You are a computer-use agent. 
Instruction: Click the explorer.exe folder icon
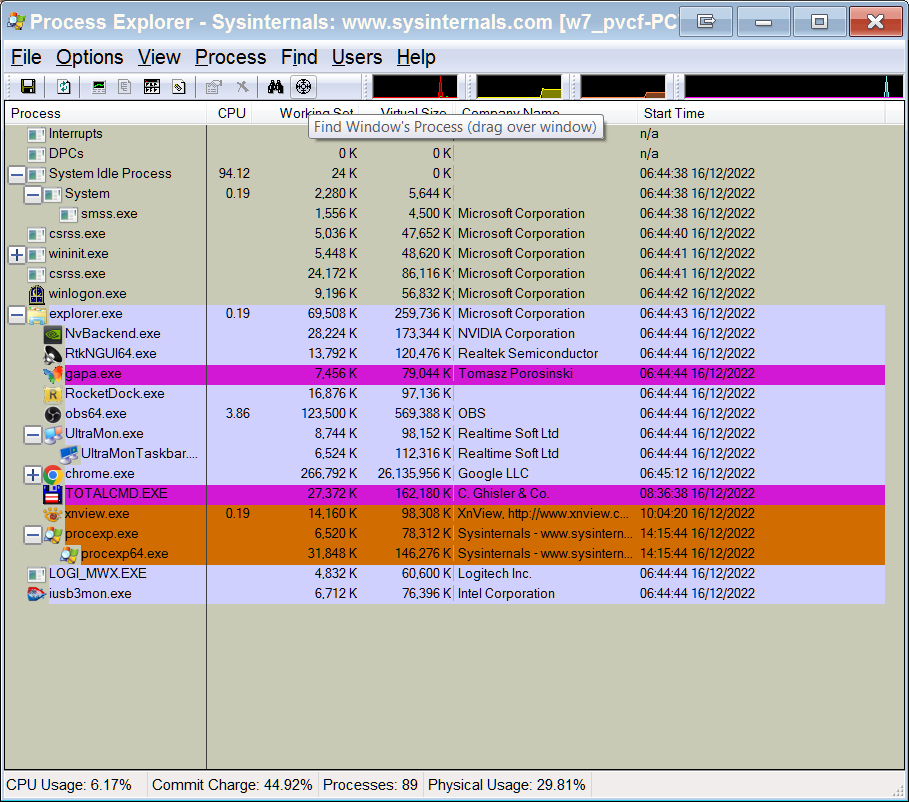click(37, 314)
